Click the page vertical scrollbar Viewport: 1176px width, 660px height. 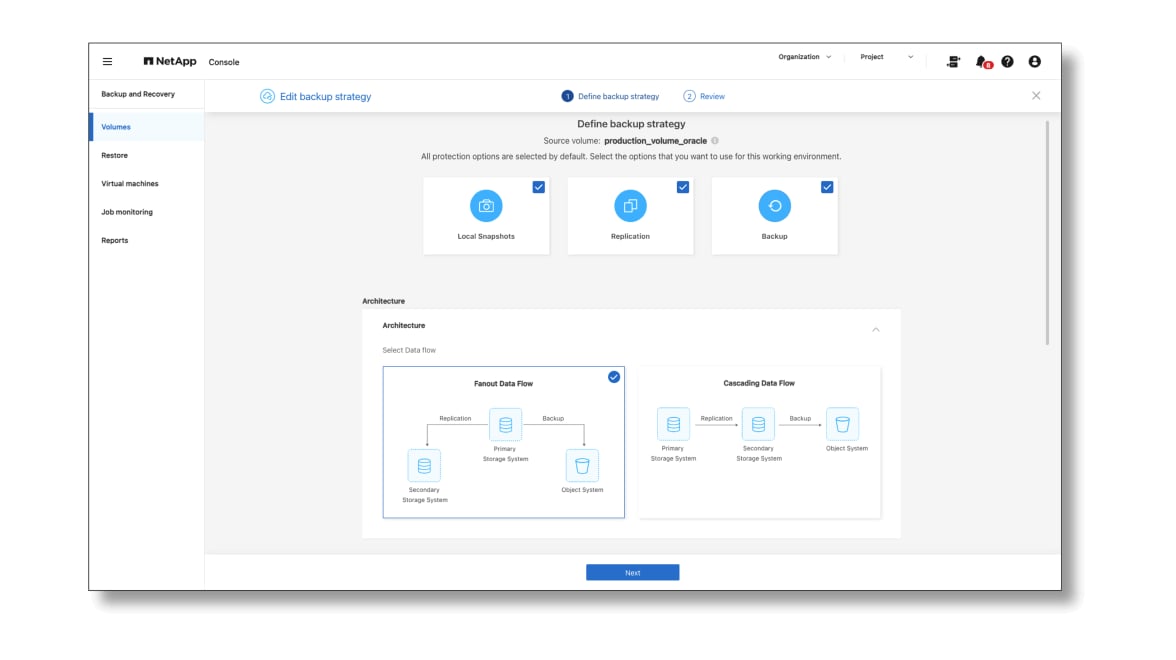[1047, 233]
